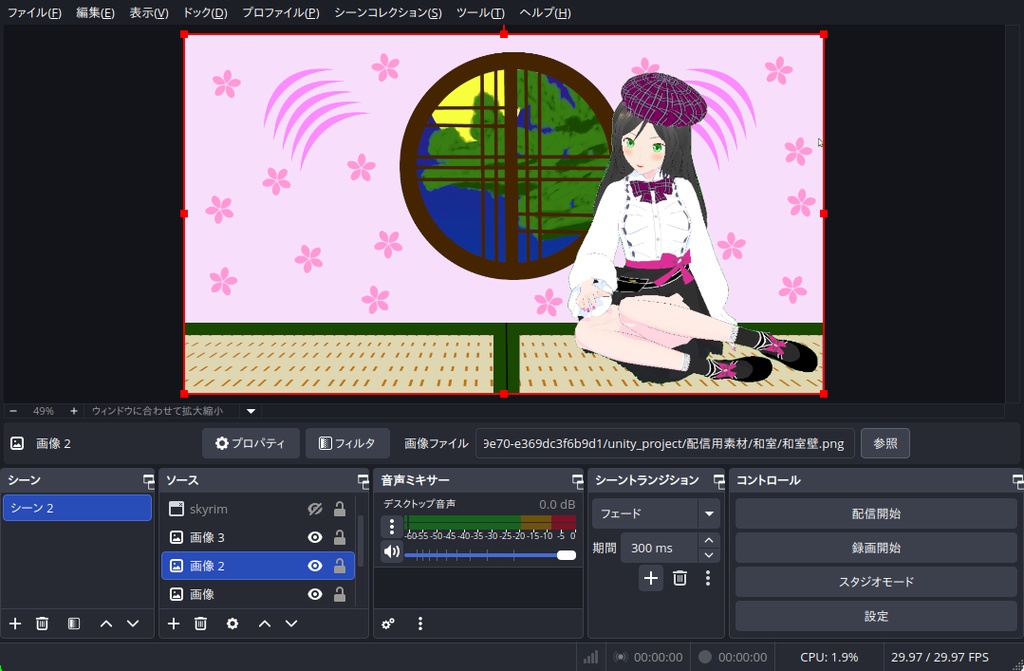This screenshot has height=671, width=1024.
Task: Enable スタジオモード
Action: click(x=875, y=580)
